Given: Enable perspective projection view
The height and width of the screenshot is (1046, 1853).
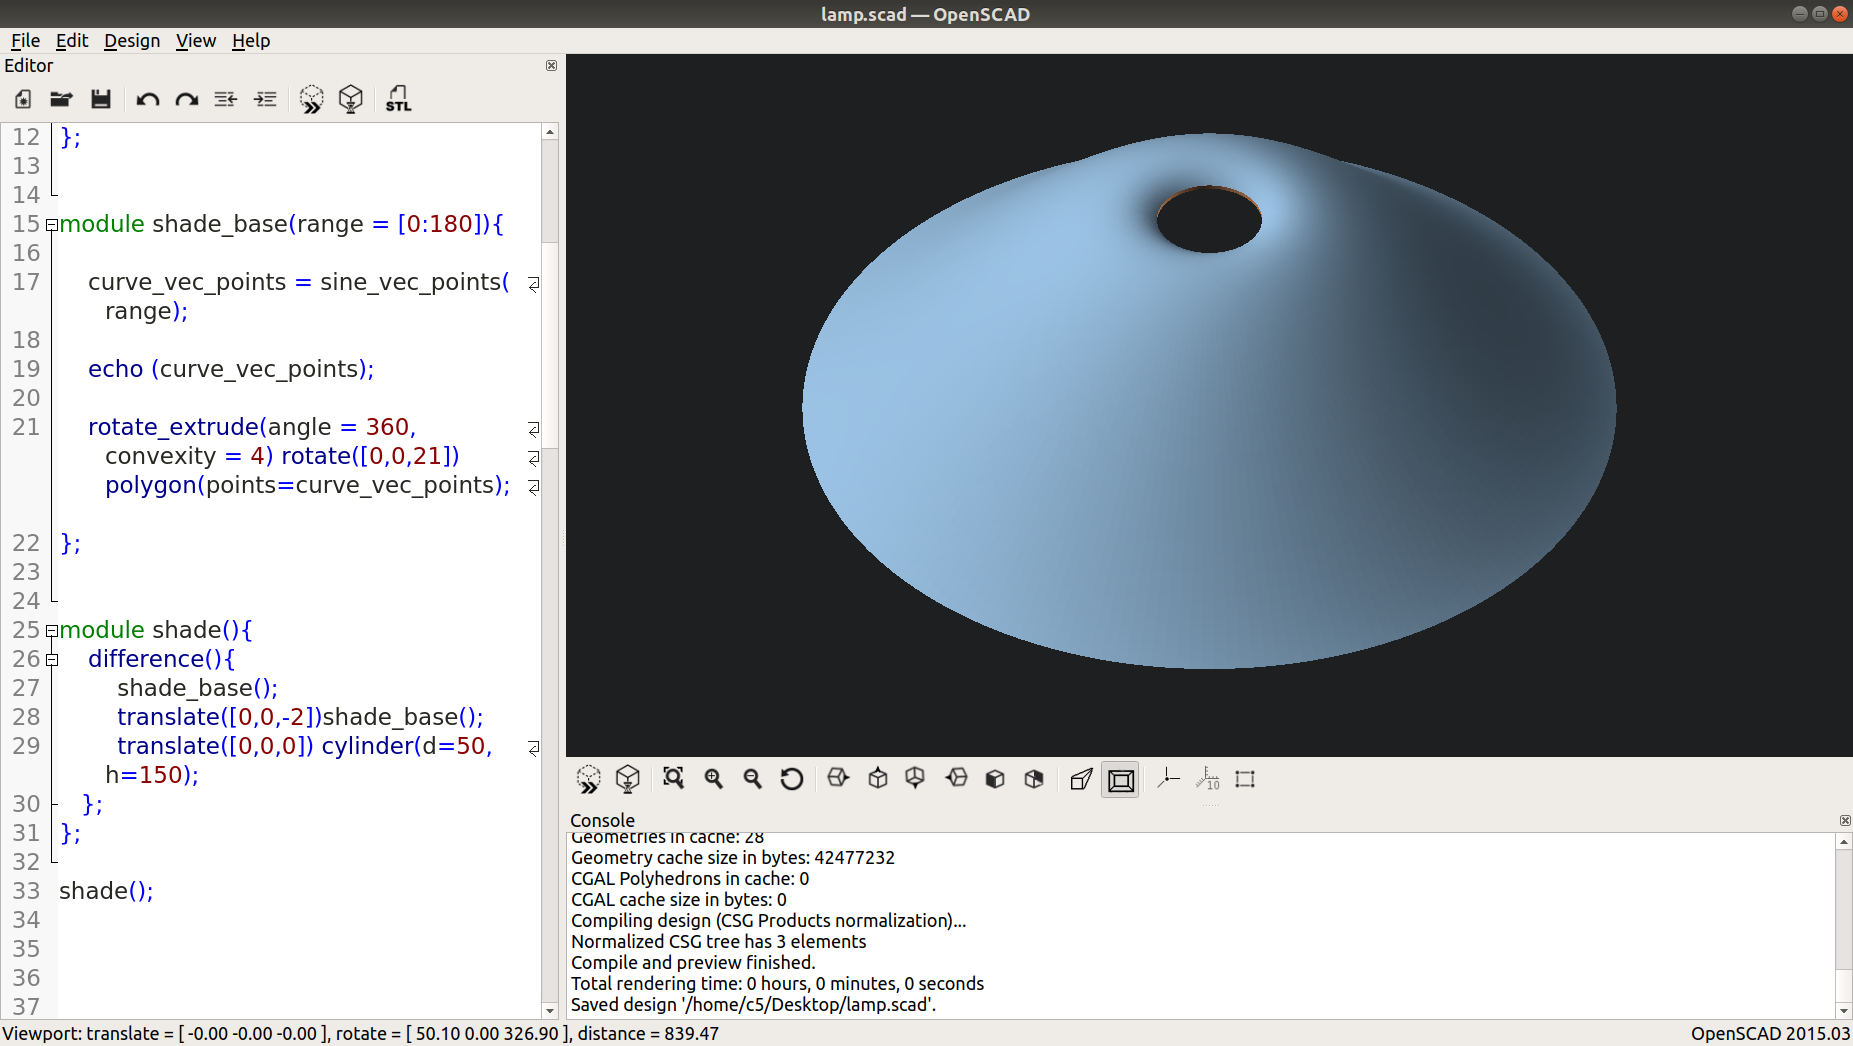Looking at the screenshot, I should [1081, 779].
